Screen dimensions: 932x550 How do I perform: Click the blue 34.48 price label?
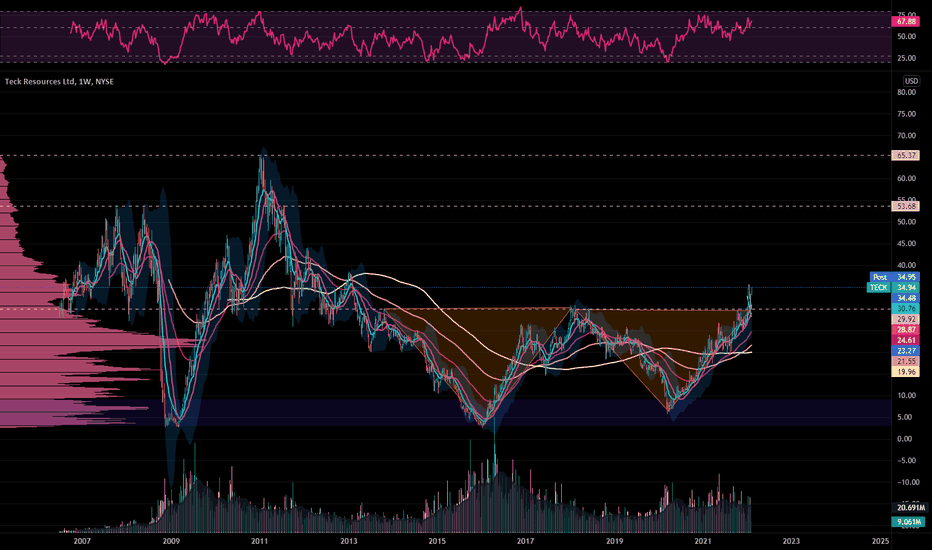pos(905,298)
